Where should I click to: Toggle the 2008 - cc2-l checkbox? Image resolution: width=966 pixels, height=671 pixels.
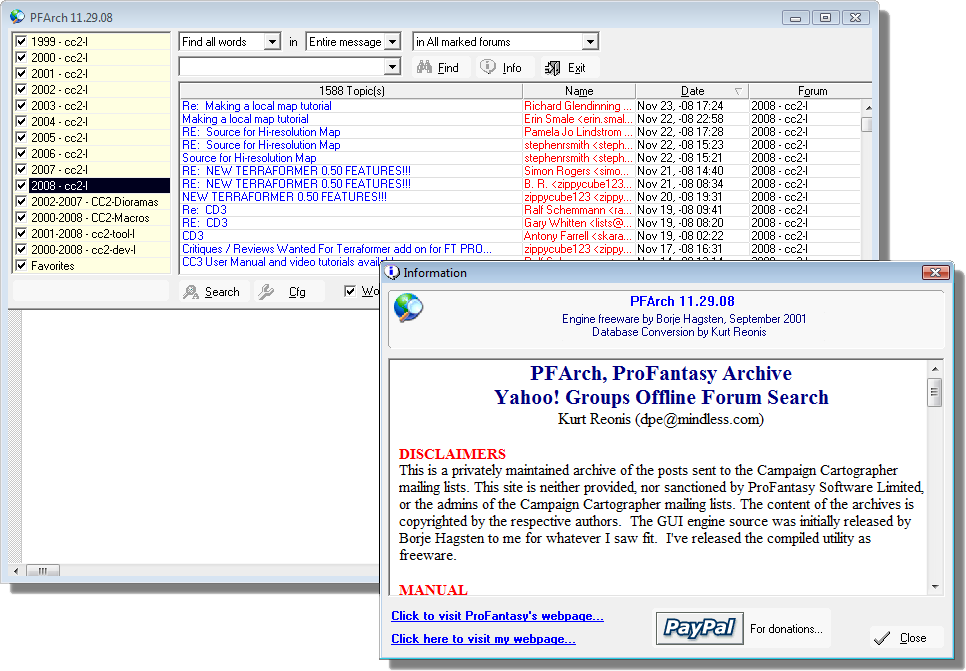coord(22,185)
